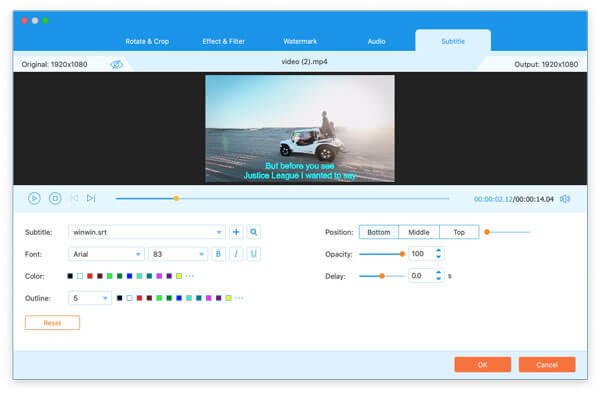Open the font size 83 dropdown

click(178, 254)
